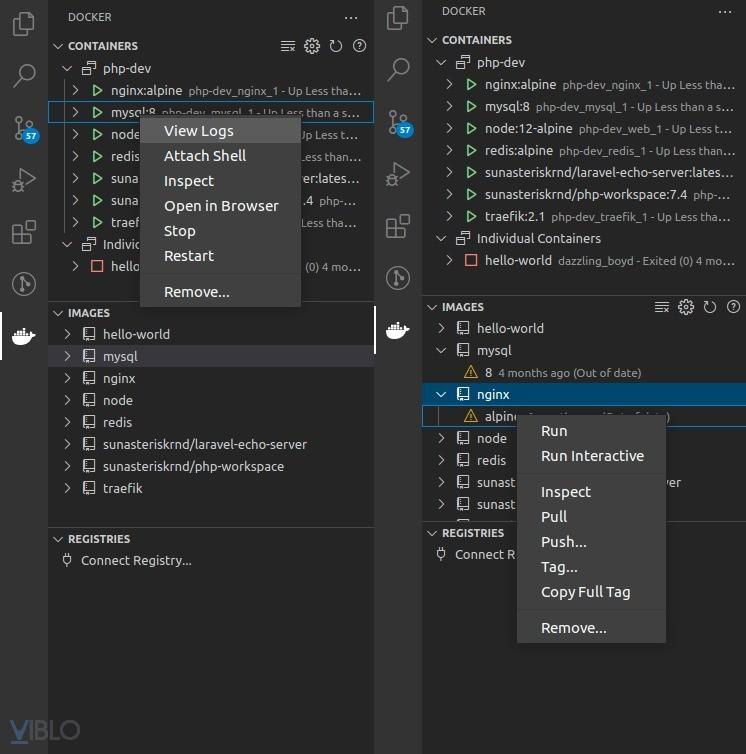This screenshot has width=746, height=754.
Task: Choose Pull in the image context menu
Action: (x=554, y=517)
